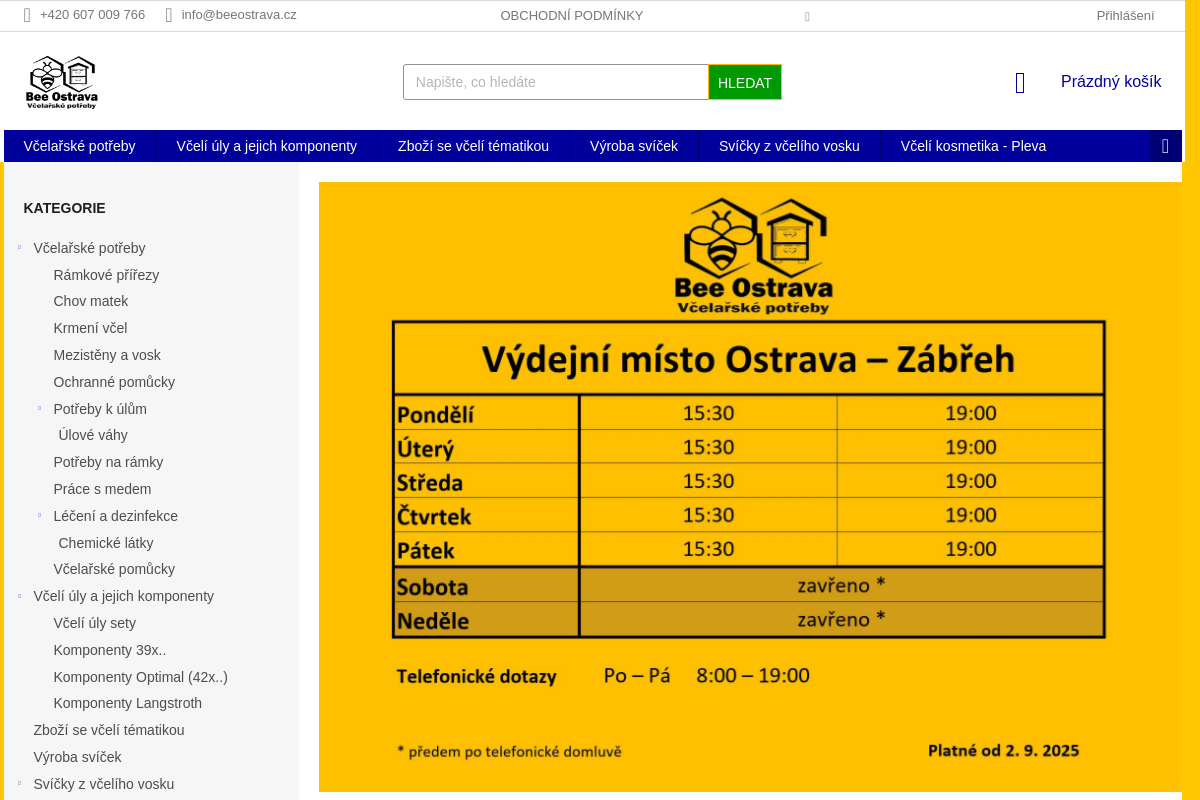Image resolution: width=1200 pixels, height=800 pixels.
Task: Click the Bee Ostrava logo
Action: pyautogui.click(x=61, y=82)
